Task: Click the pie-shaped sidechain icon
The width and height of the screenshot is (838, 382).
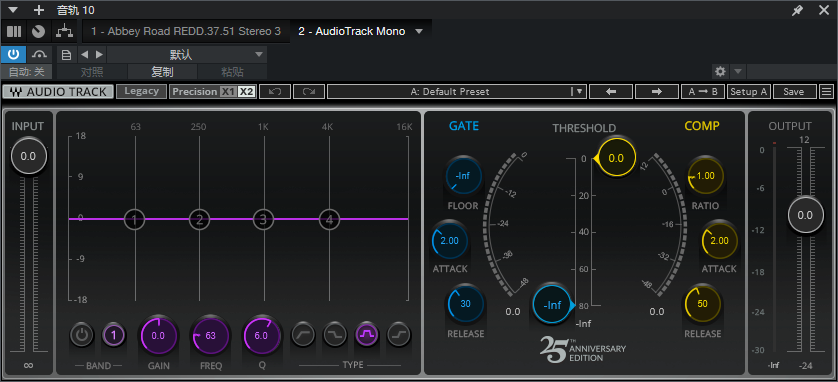Action: 38,32
